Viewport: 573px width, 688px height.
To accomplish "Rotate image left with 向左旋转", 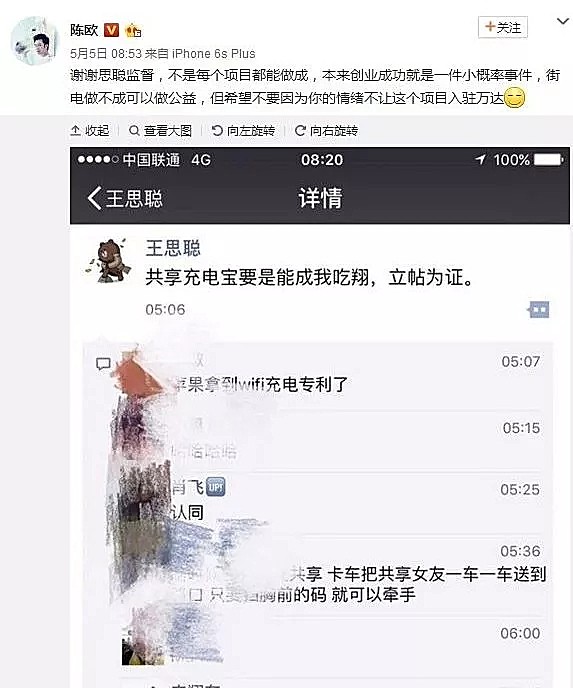I will [x=244, y=130].
